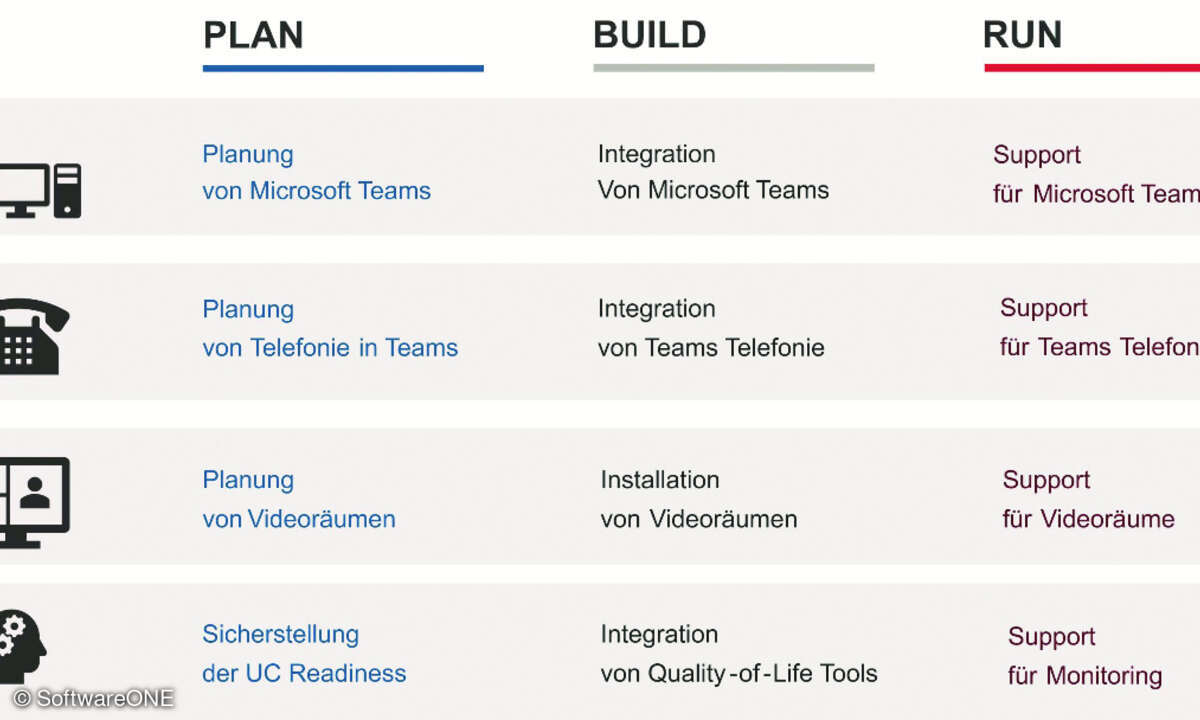The image size is (1200, 720).
Task: Click the telephone icon
Action: click(x=34, y=337)
